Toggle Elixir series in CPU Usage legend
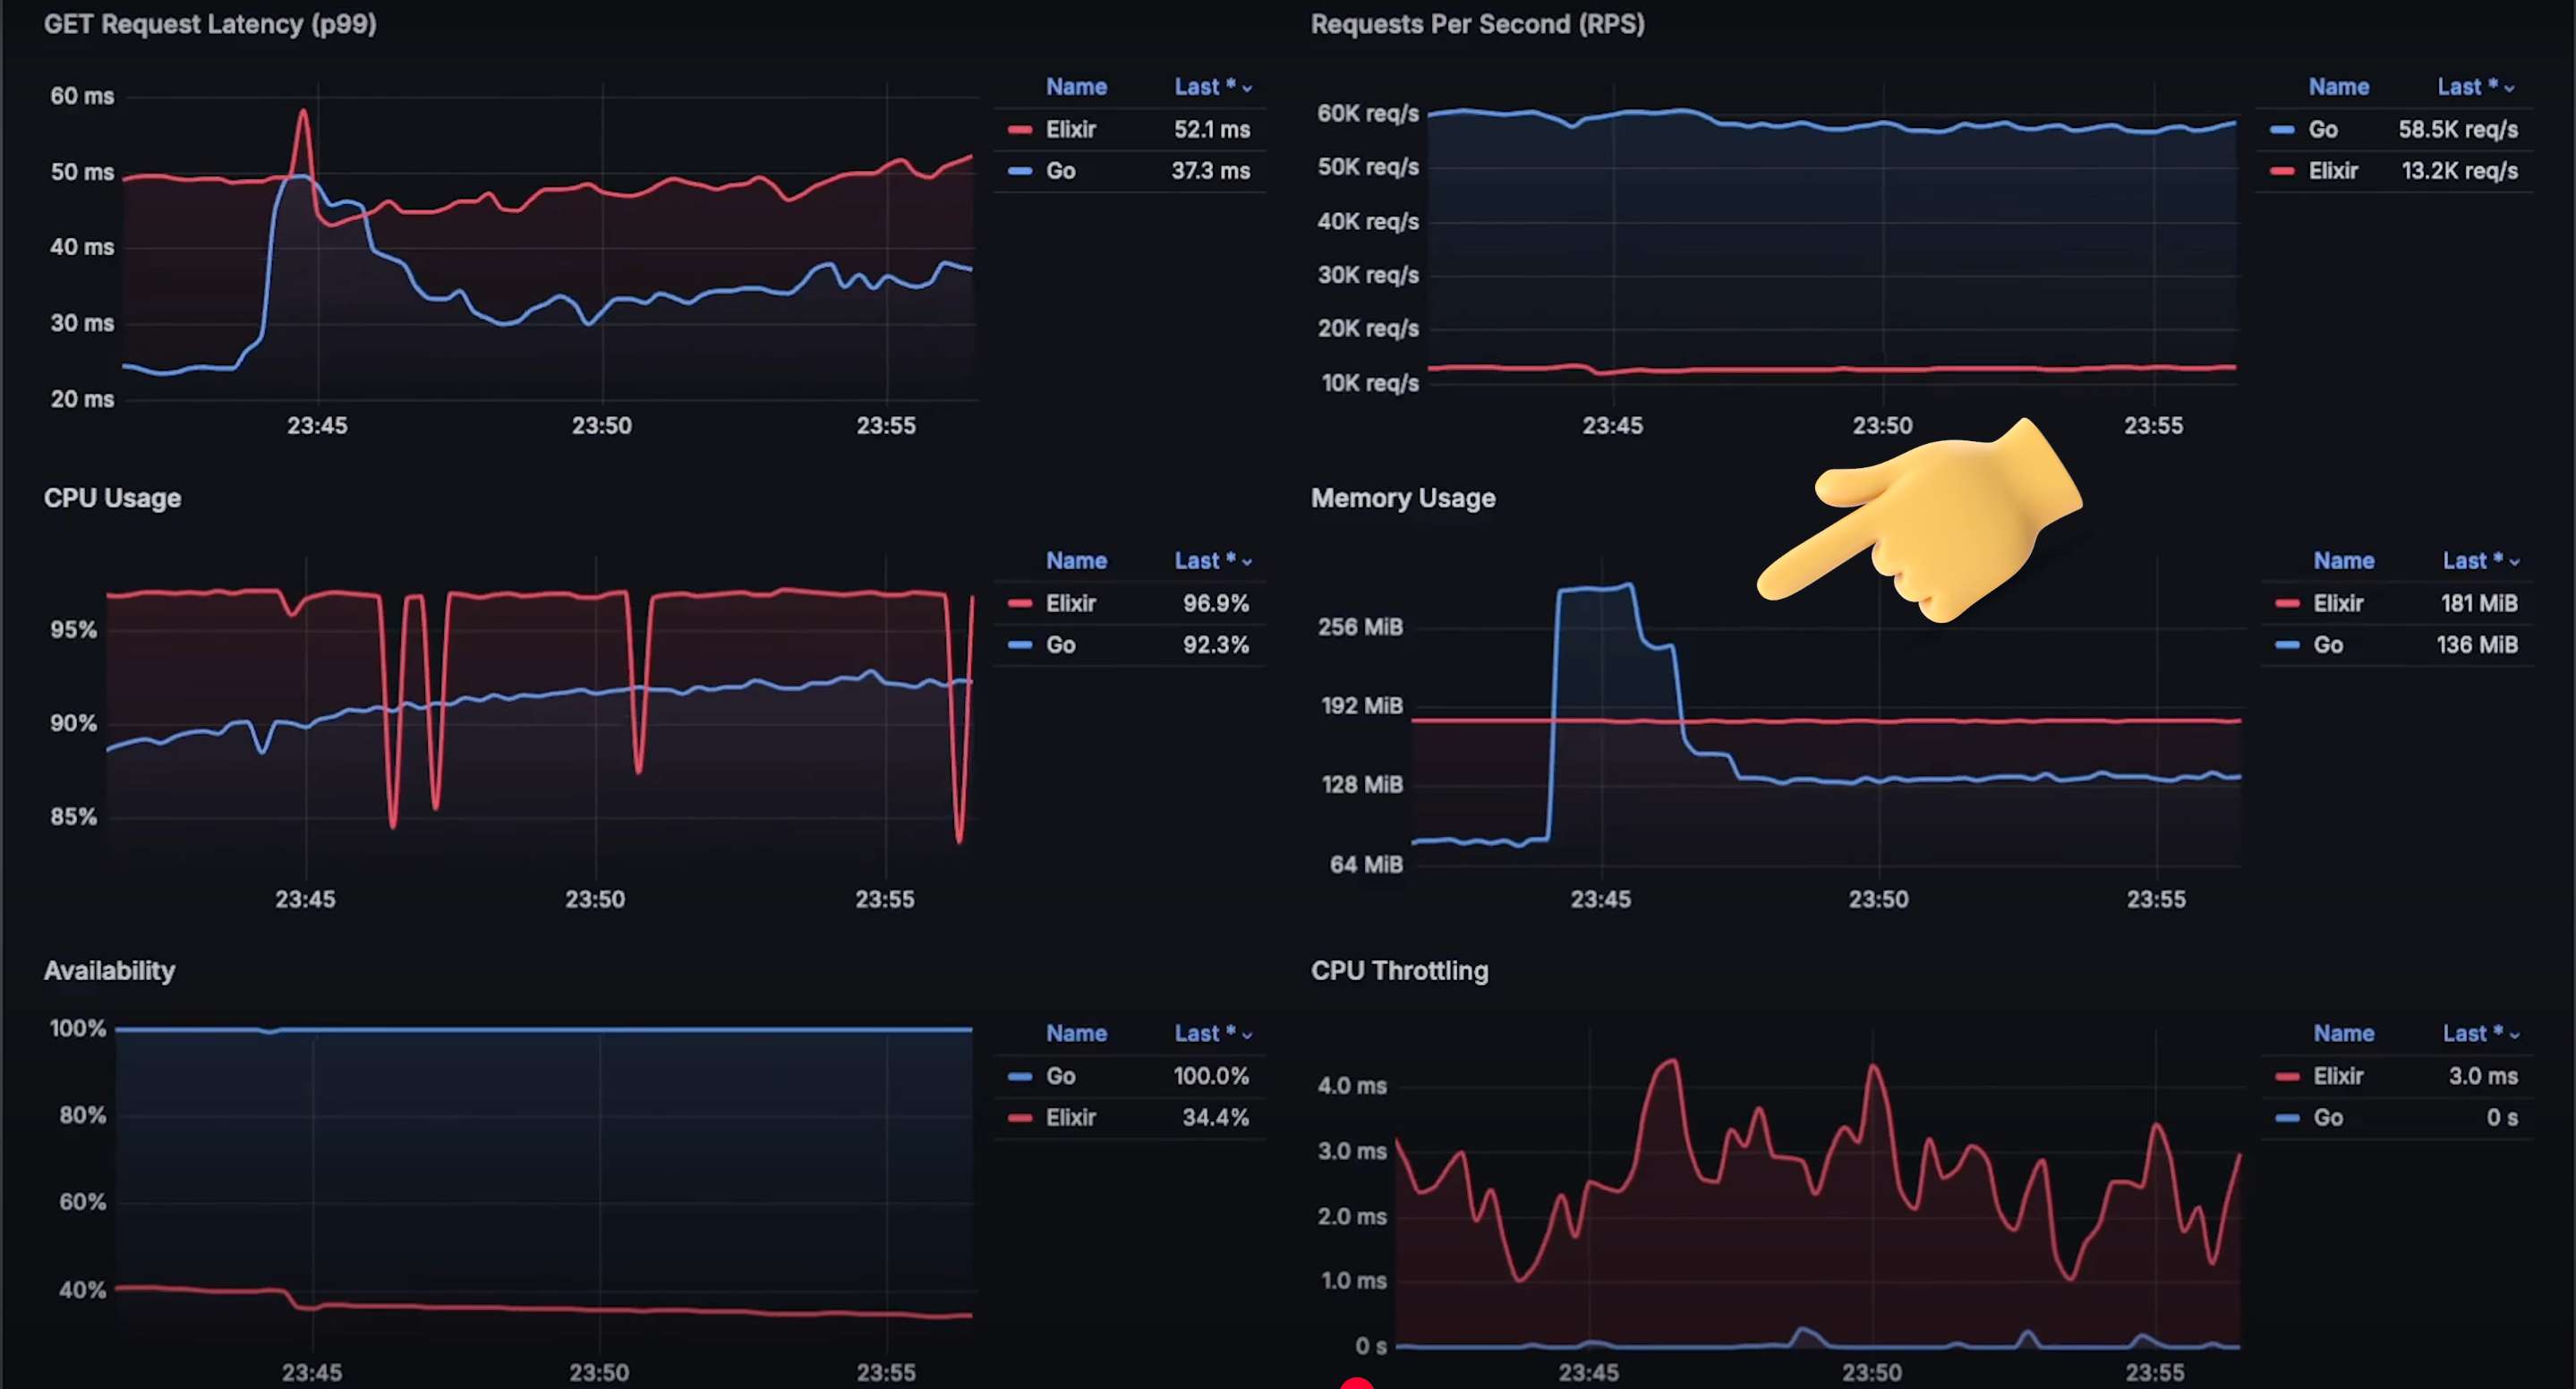The height and width of the screenshot is (1389, 2576). [1070, 603]
